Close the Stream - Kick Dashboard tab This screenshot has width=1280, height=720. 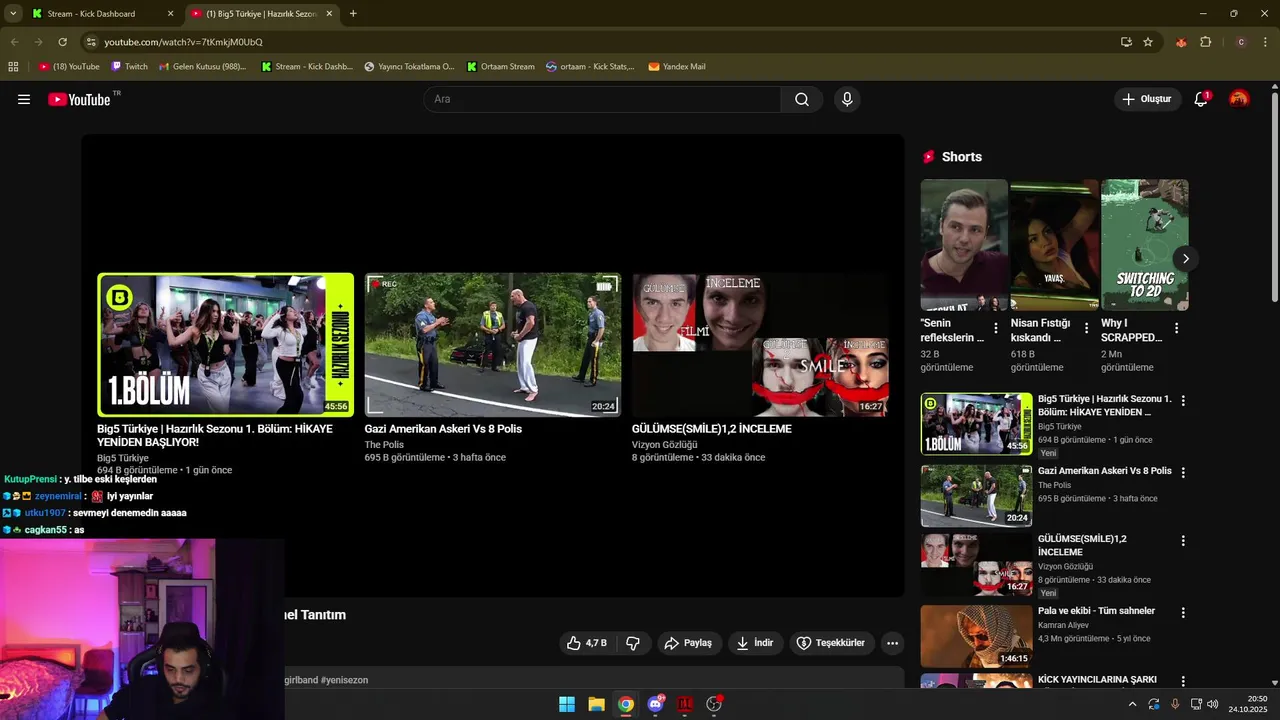(170, 14)
